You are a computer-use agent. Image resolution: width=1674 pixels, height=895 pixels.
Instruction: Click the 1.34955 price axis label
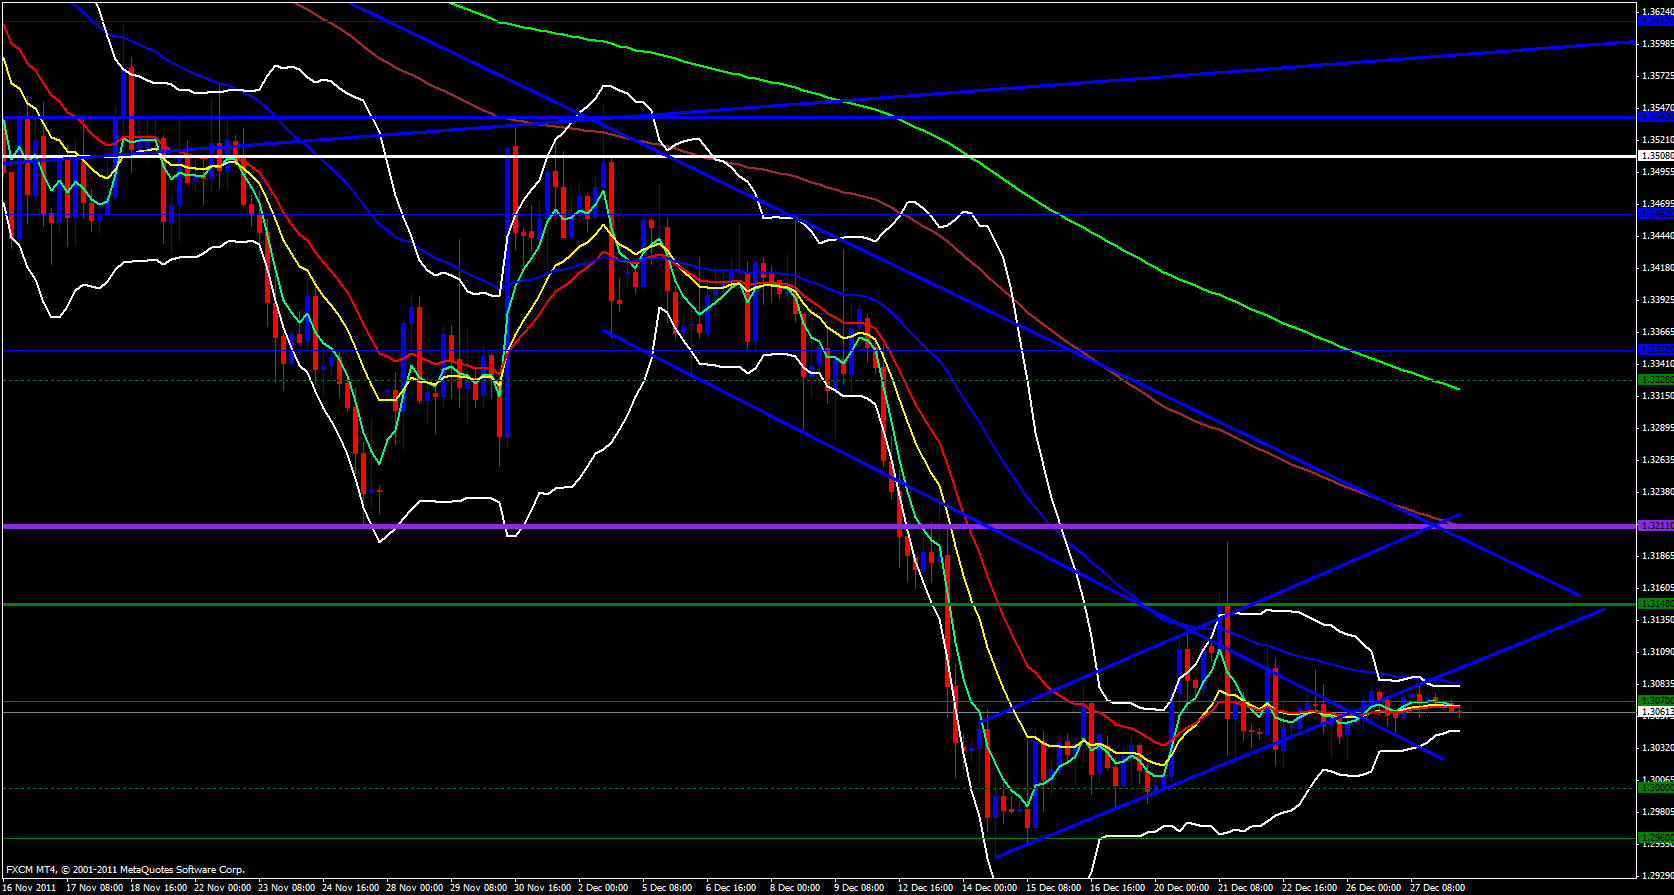pyautogui.click(x=1657, y=172)
